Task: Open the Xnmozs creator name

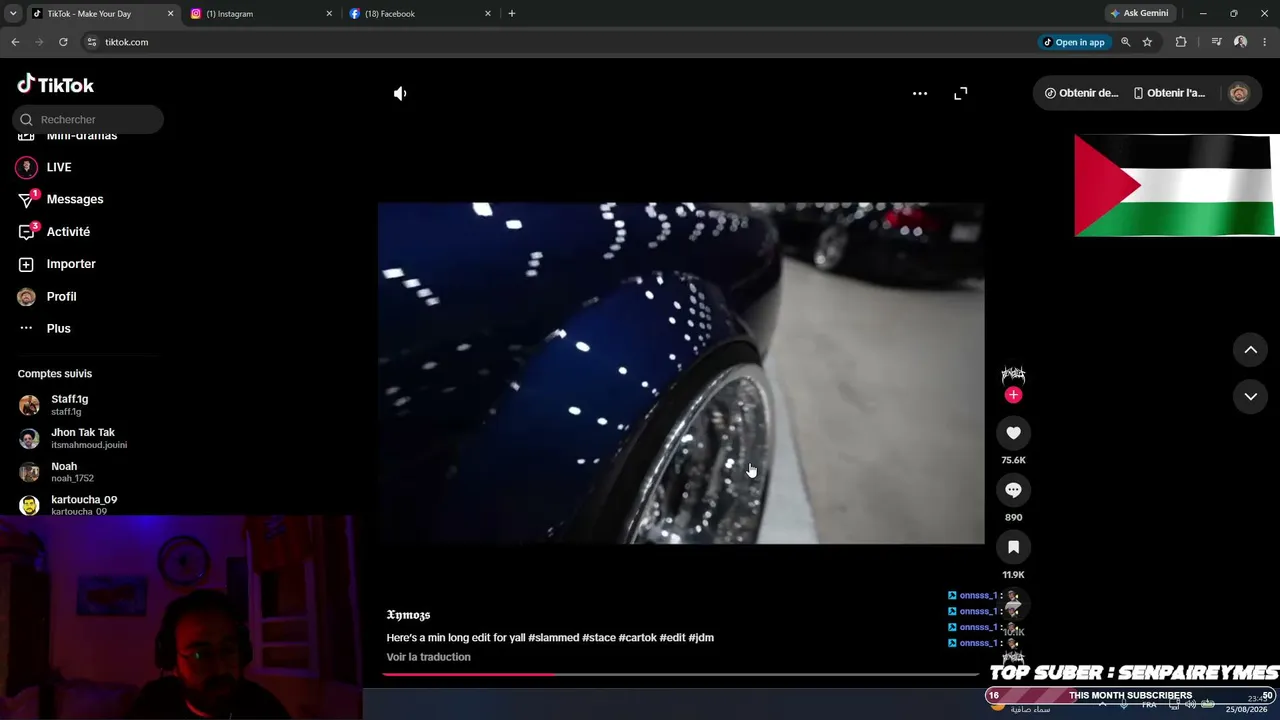Action: click(x=408, y=615)
